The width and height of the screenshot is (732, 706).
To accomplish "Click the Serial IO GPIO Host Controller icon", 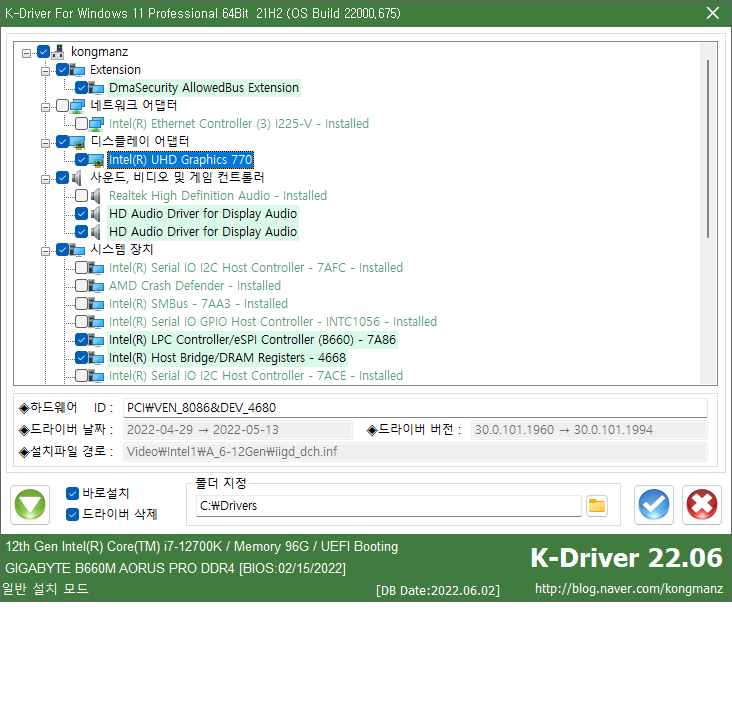I will [96, 322].
